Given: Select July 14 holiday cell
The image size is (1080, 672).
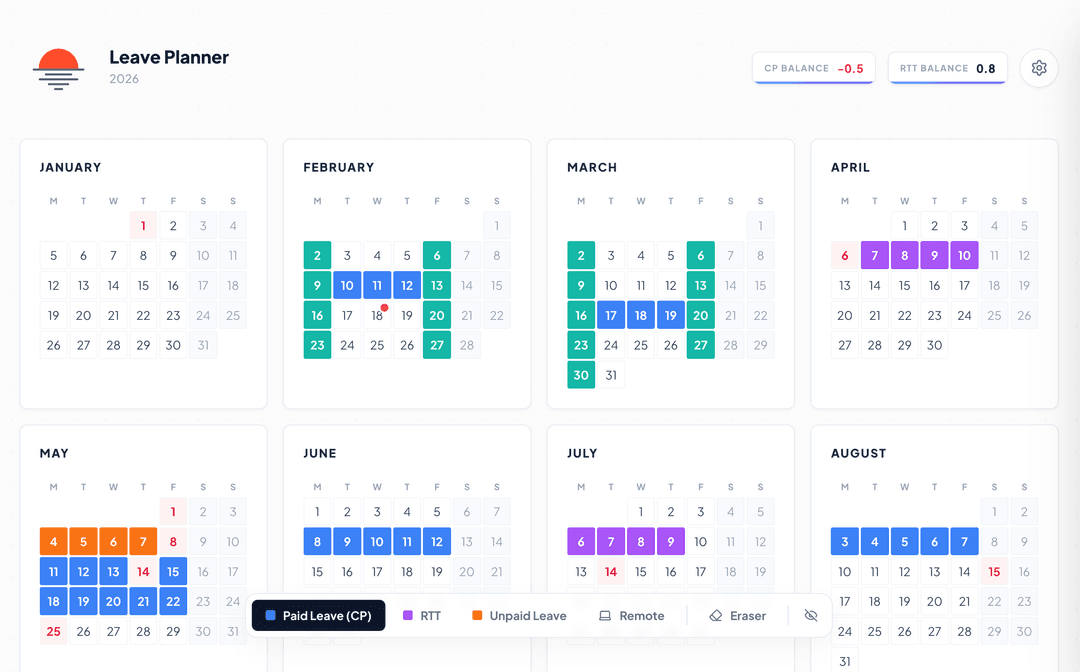Looking at the screenshot, I should [x=611, y=572].
